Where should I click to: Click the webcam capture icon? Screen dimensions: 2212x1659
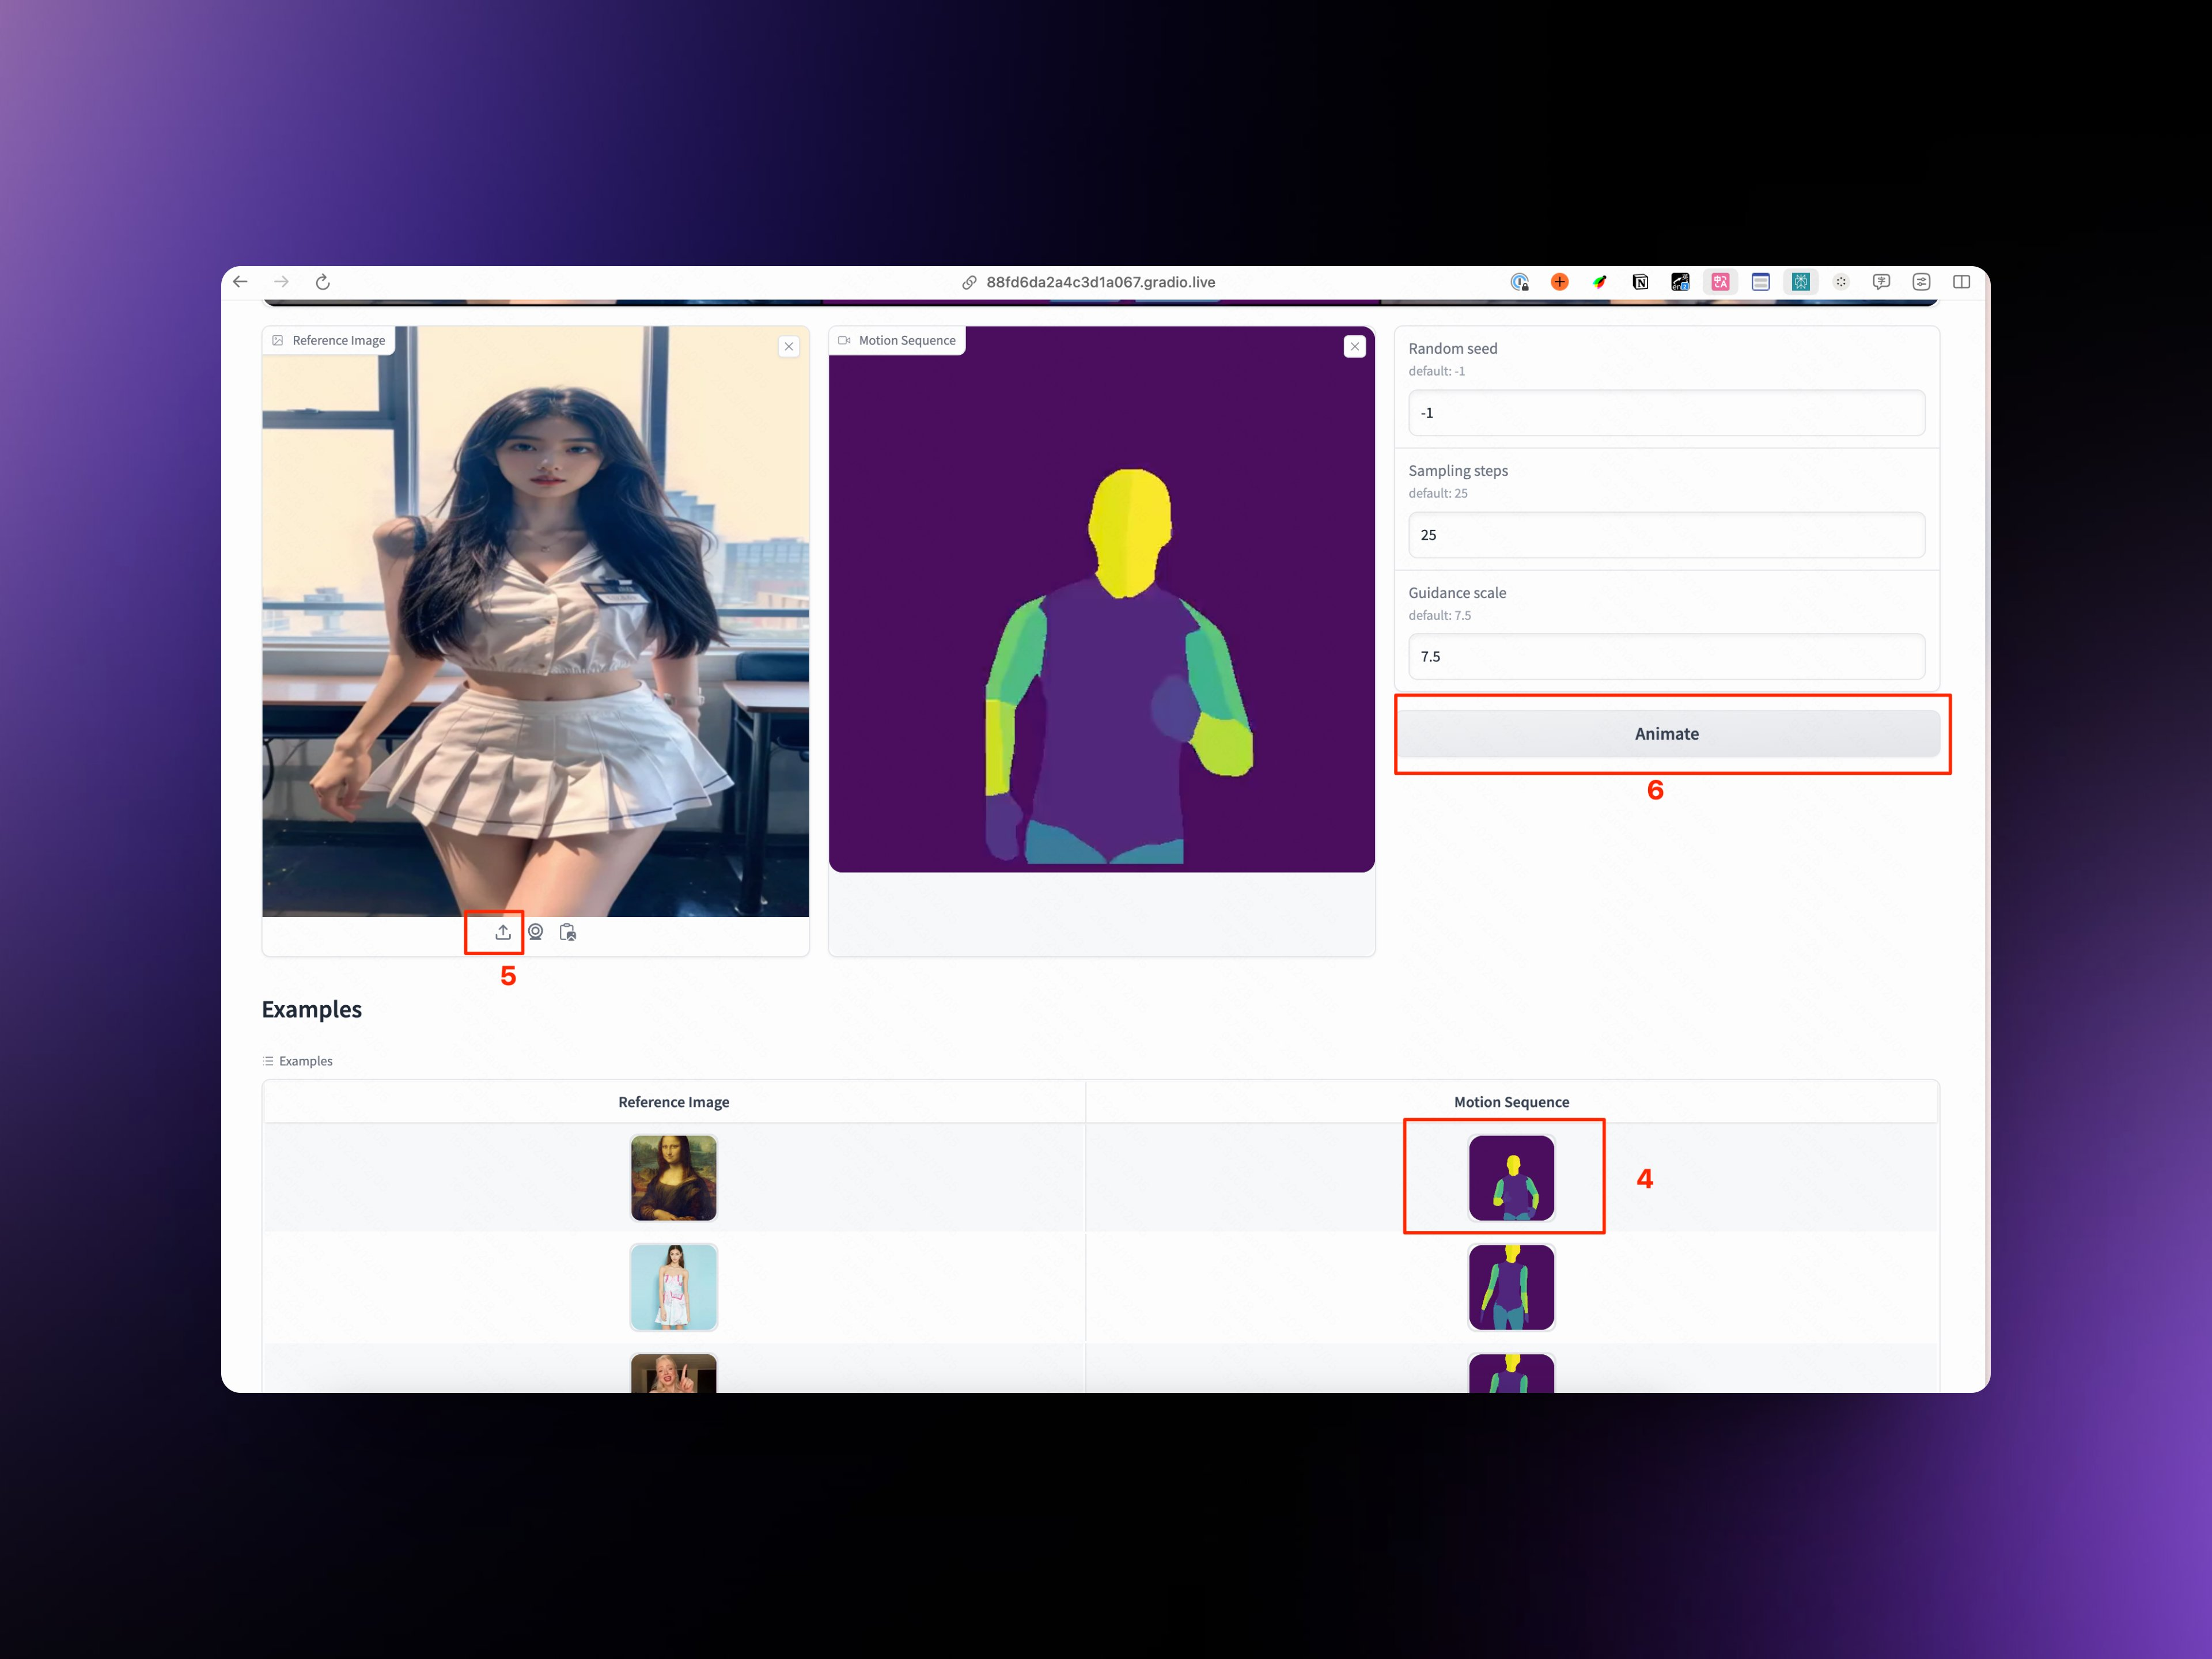pyautogui.click(x=536, y=932)
